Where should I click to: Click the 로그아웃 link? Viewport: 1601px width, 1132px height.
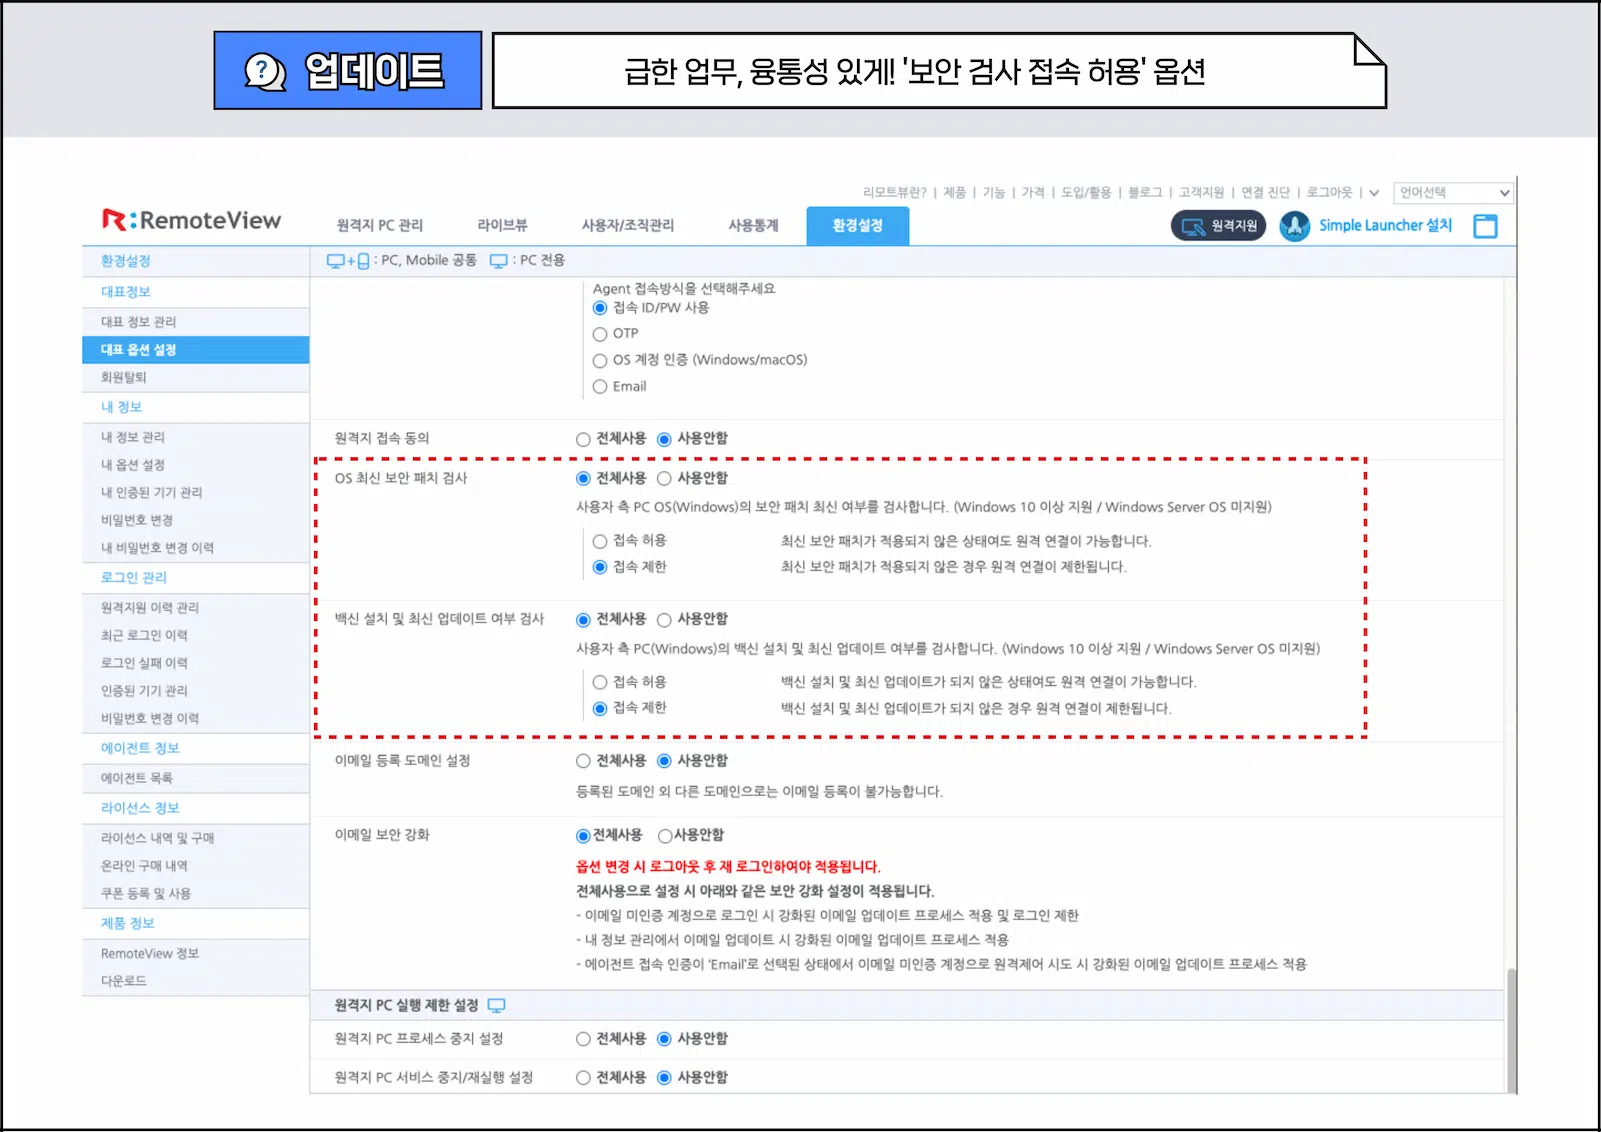[x=1330, y=192]
